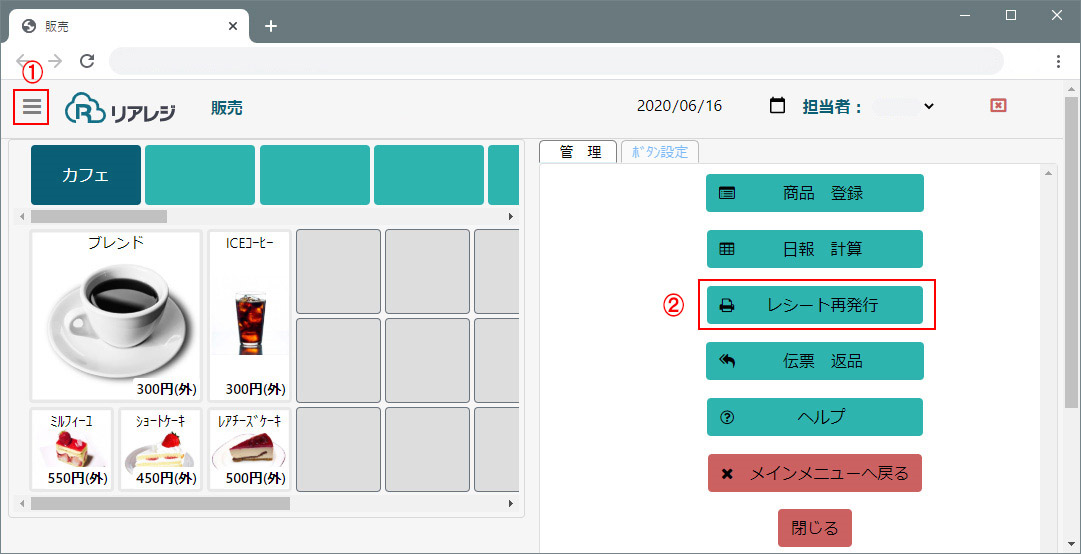Click the 日報 計算 button
This screenshot has height=554, width=1081.
[815, 249]
